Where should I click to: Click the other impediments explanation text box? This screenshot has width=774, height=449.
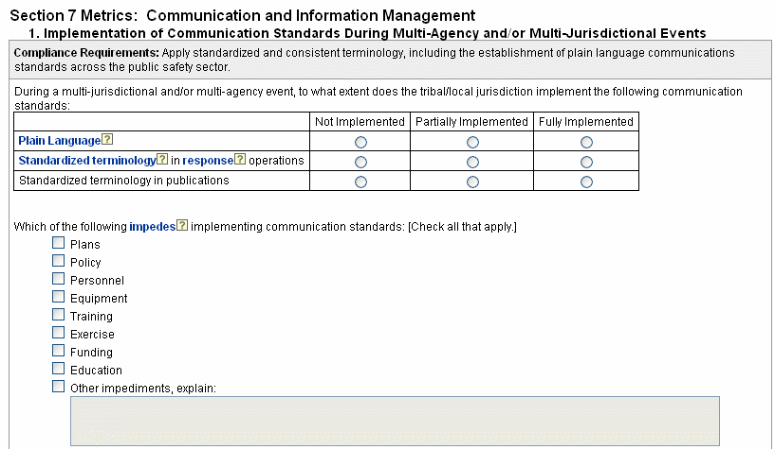pos(394,420)
